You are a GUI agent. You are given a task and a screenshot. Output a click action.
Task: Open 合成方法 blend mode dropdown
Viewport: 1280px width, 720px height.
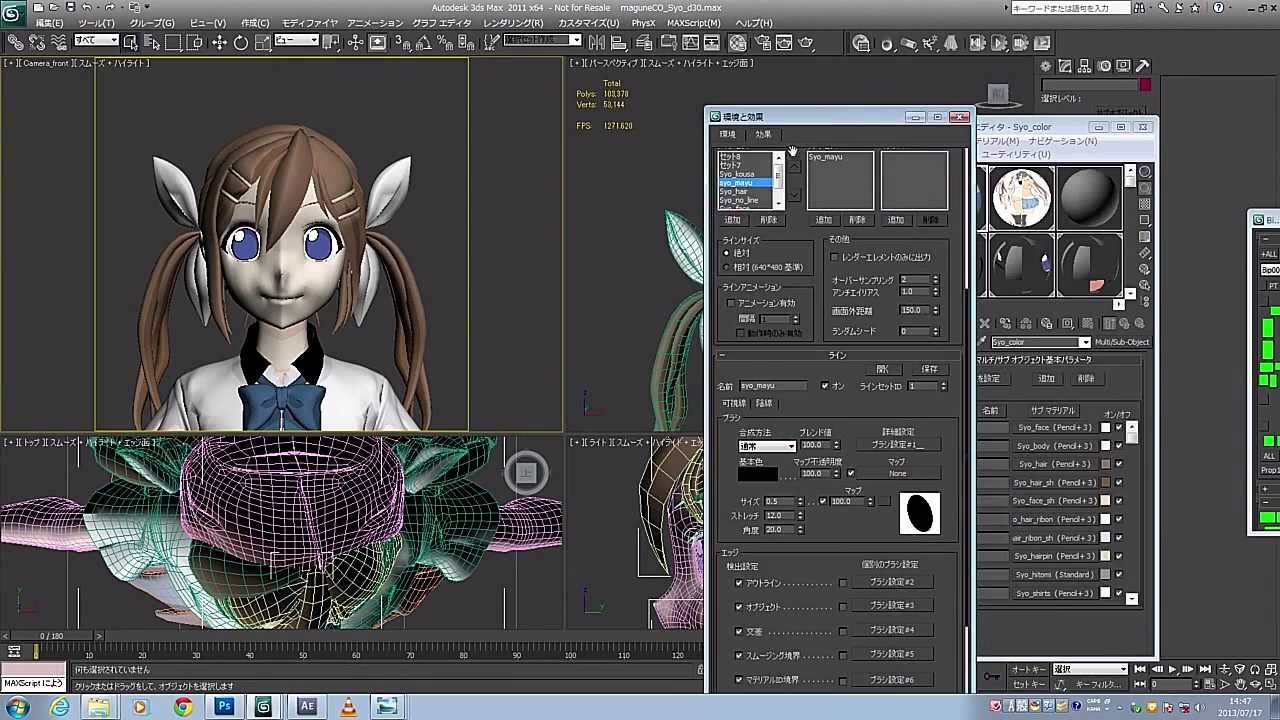767,446
